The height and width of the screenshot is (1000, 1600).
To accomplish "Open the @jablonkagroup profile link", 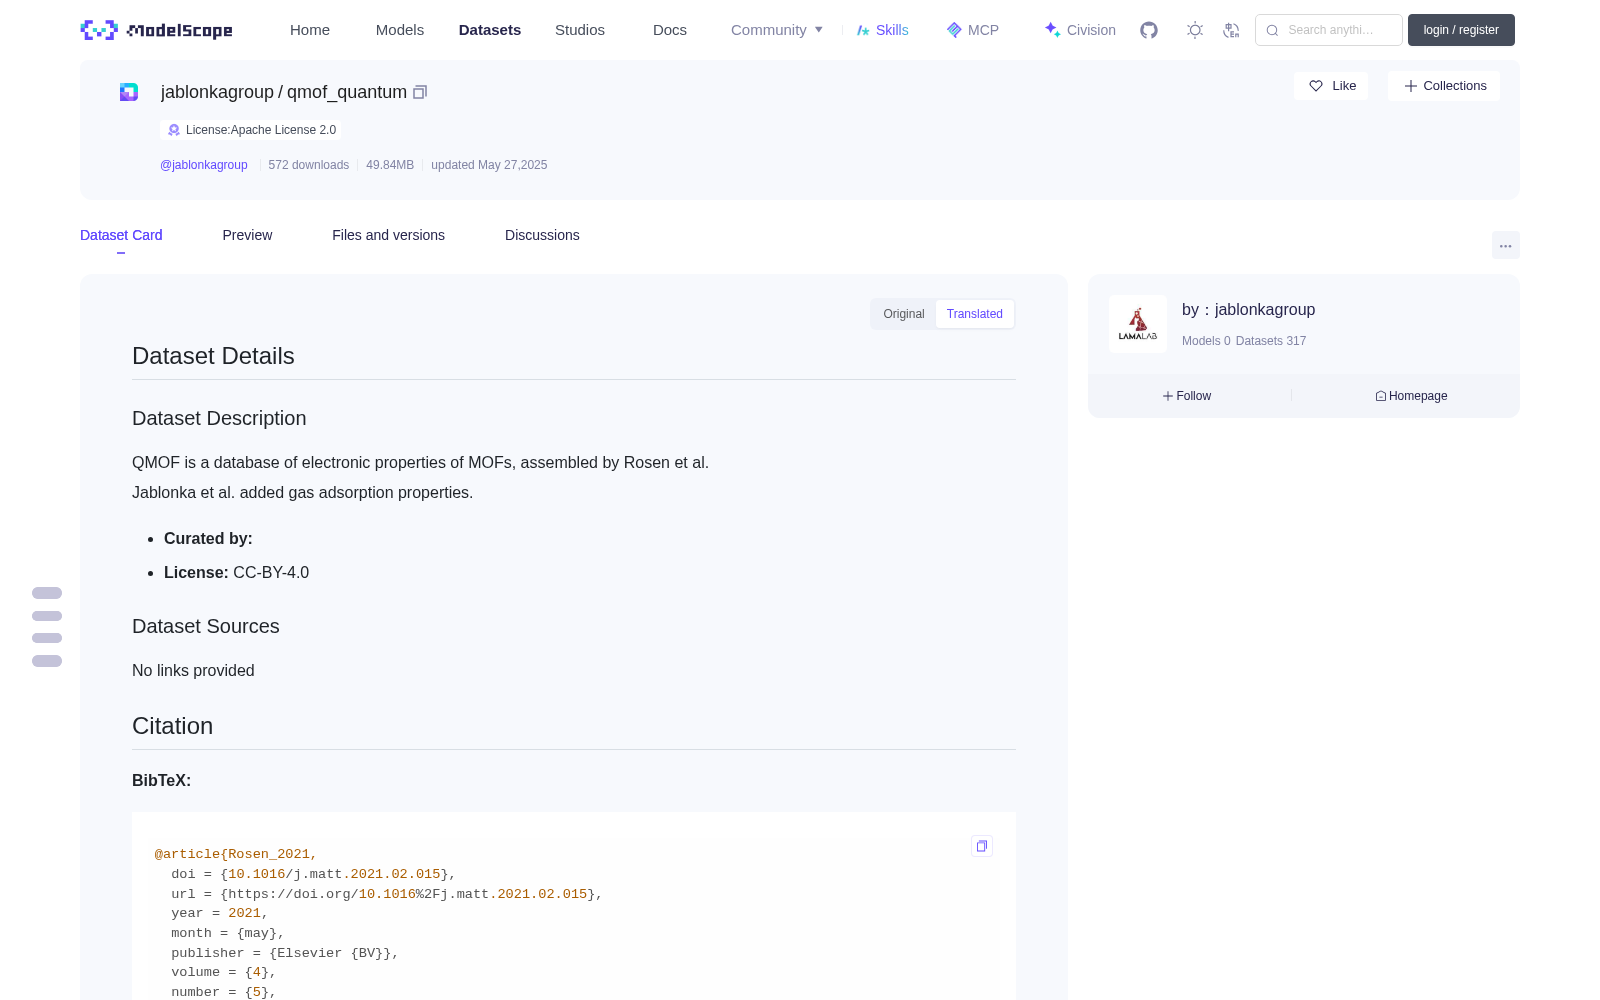I will click(204, 165).
